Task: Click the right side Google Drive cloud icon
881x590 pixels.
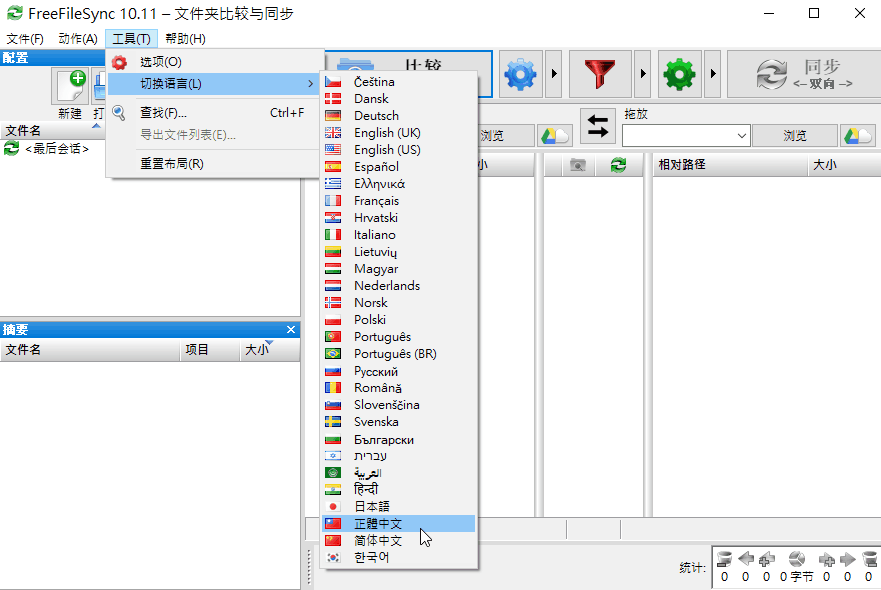Action: [858, 135]
